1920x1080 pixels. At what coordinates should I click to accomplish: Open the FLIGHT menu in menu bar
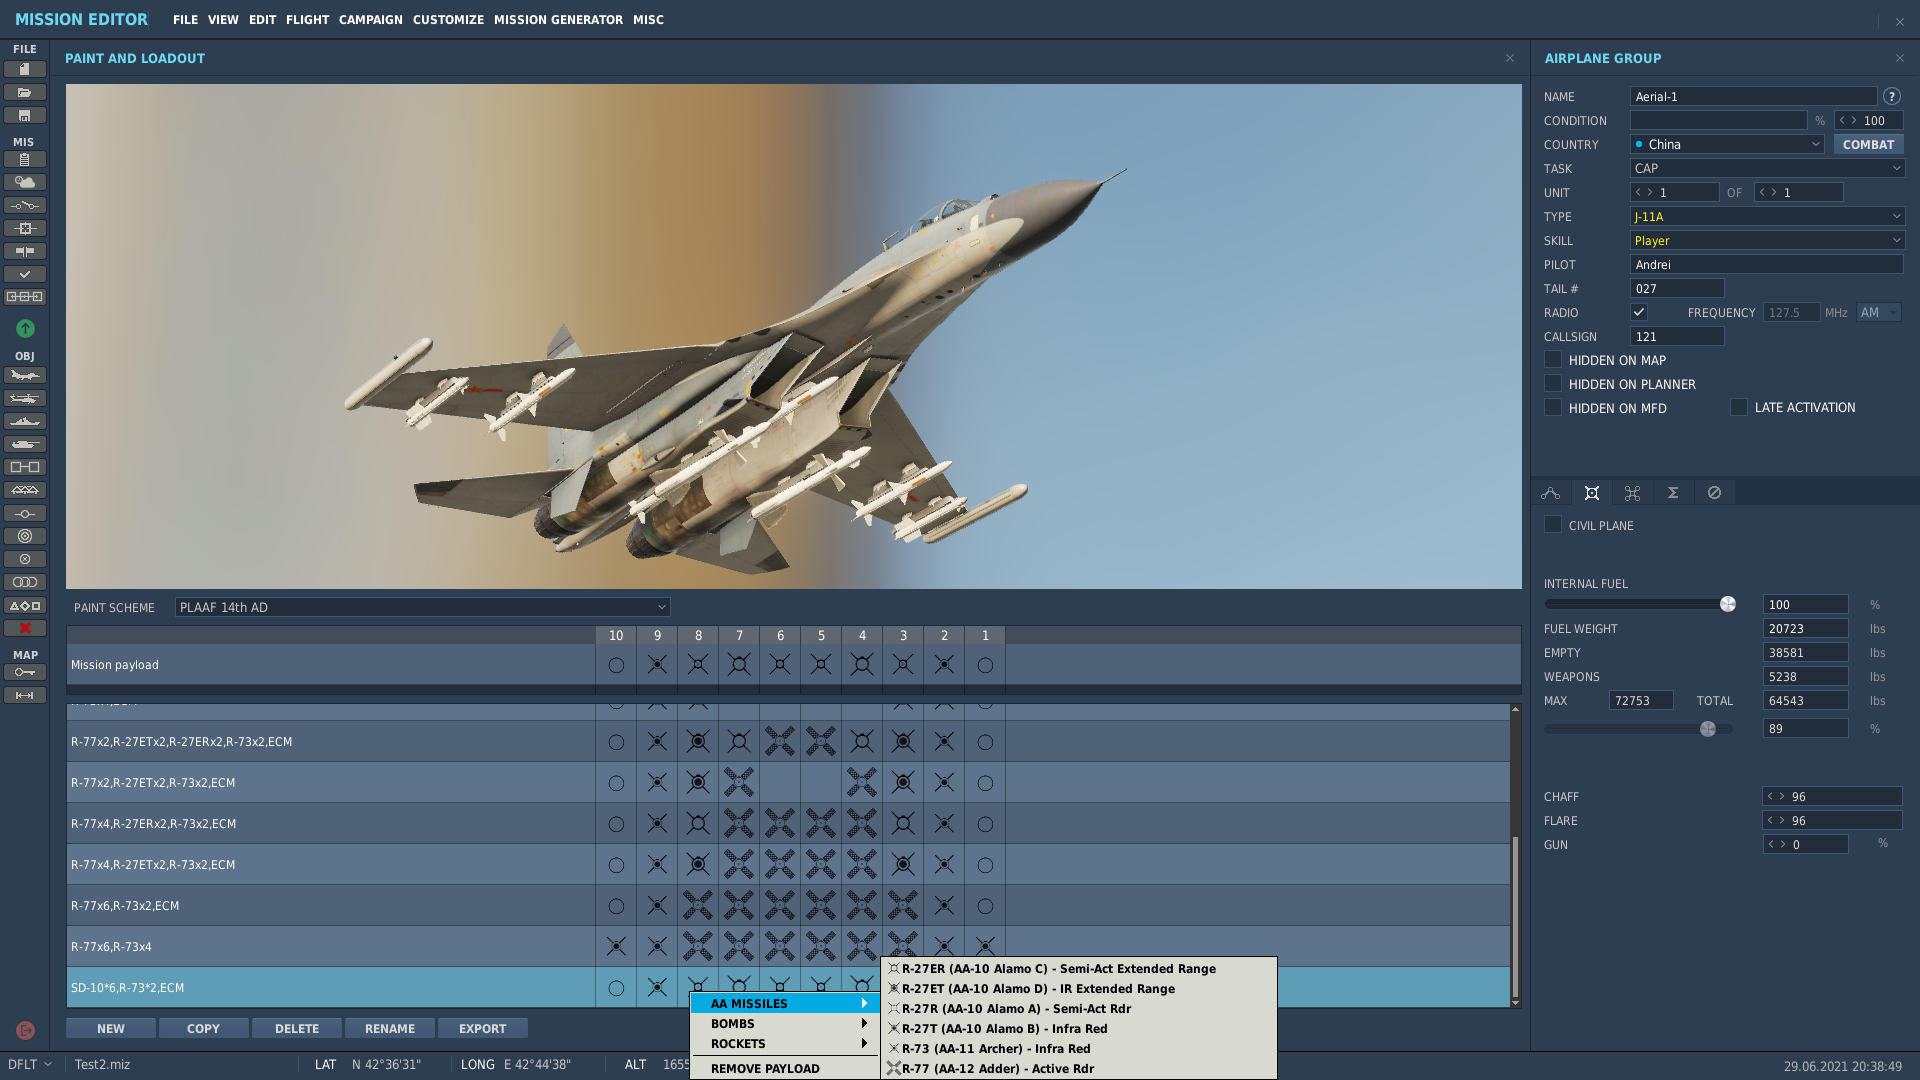click(x=307, y=19)
